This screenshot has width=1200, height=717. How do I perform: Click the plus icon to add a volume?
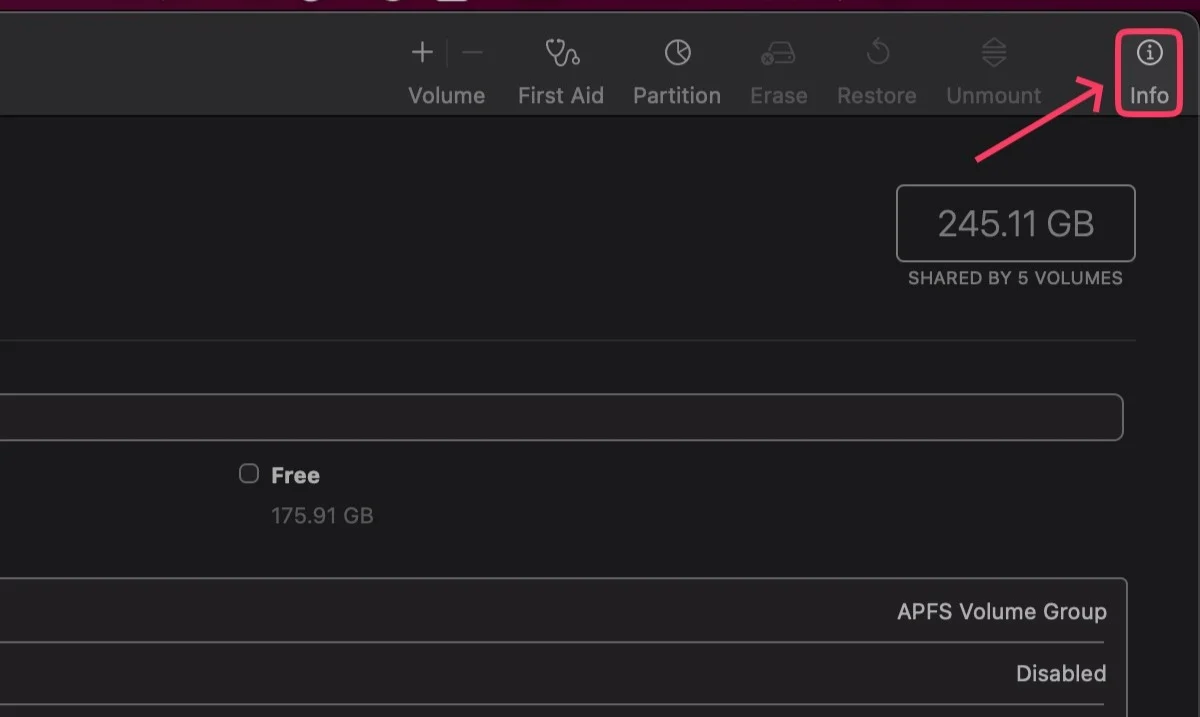click(422, 53)
